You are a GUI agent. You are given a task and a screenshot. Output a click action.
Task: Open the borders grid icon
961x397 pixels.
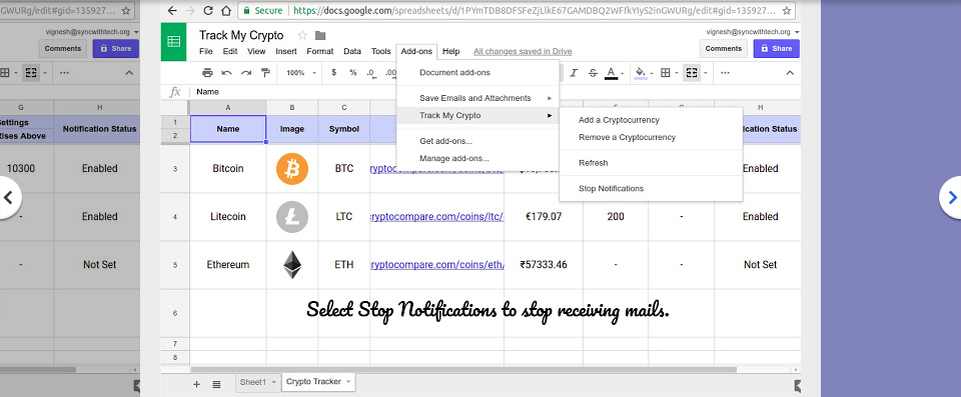(x=665, y=73)
